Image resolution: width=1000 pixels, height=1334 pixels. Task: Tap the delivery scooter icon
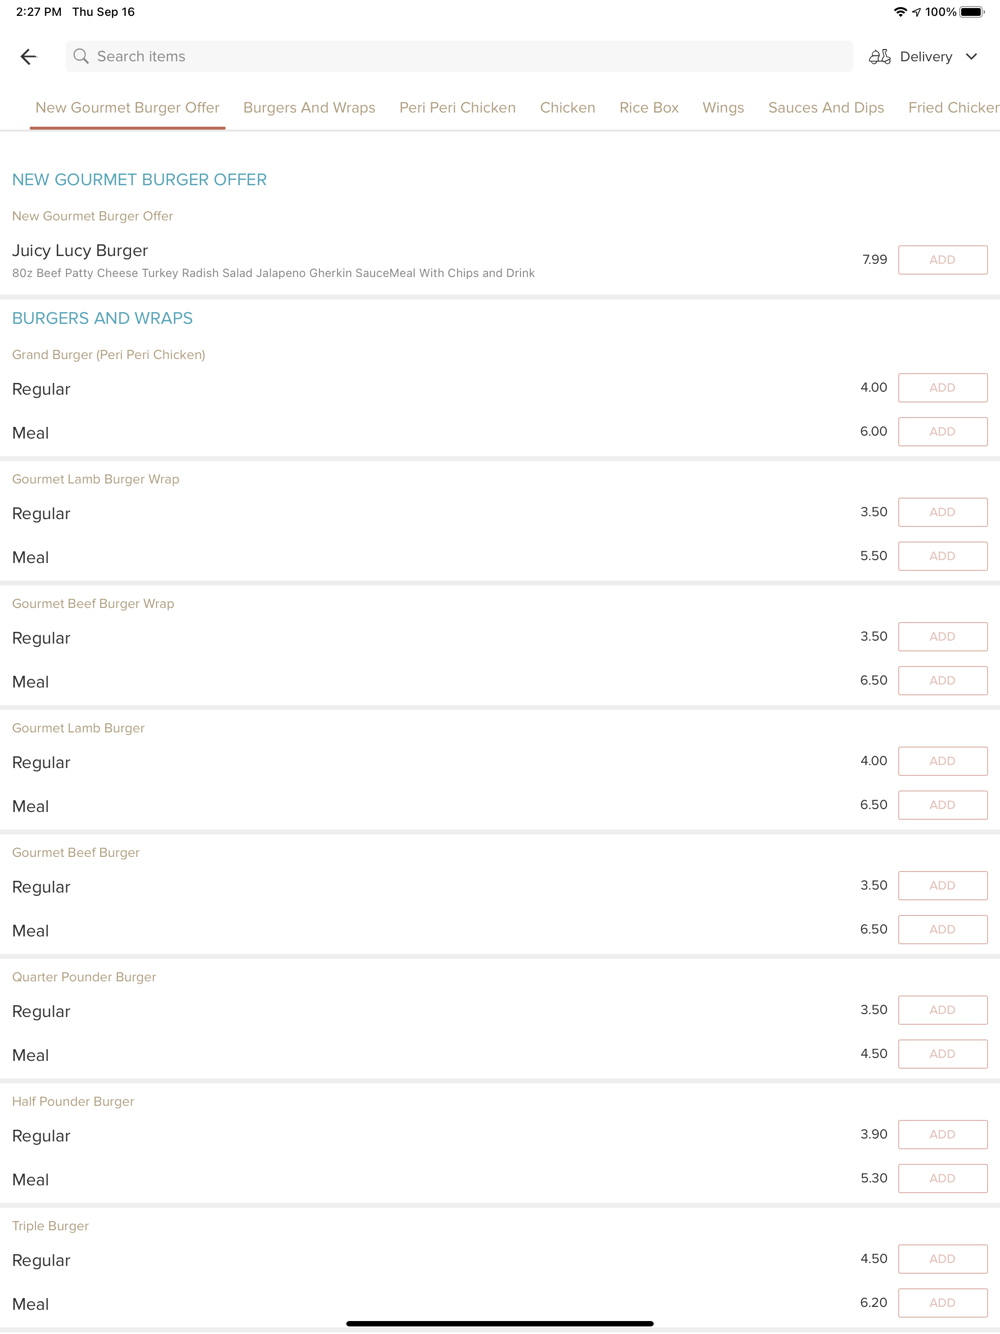(880, 57)
